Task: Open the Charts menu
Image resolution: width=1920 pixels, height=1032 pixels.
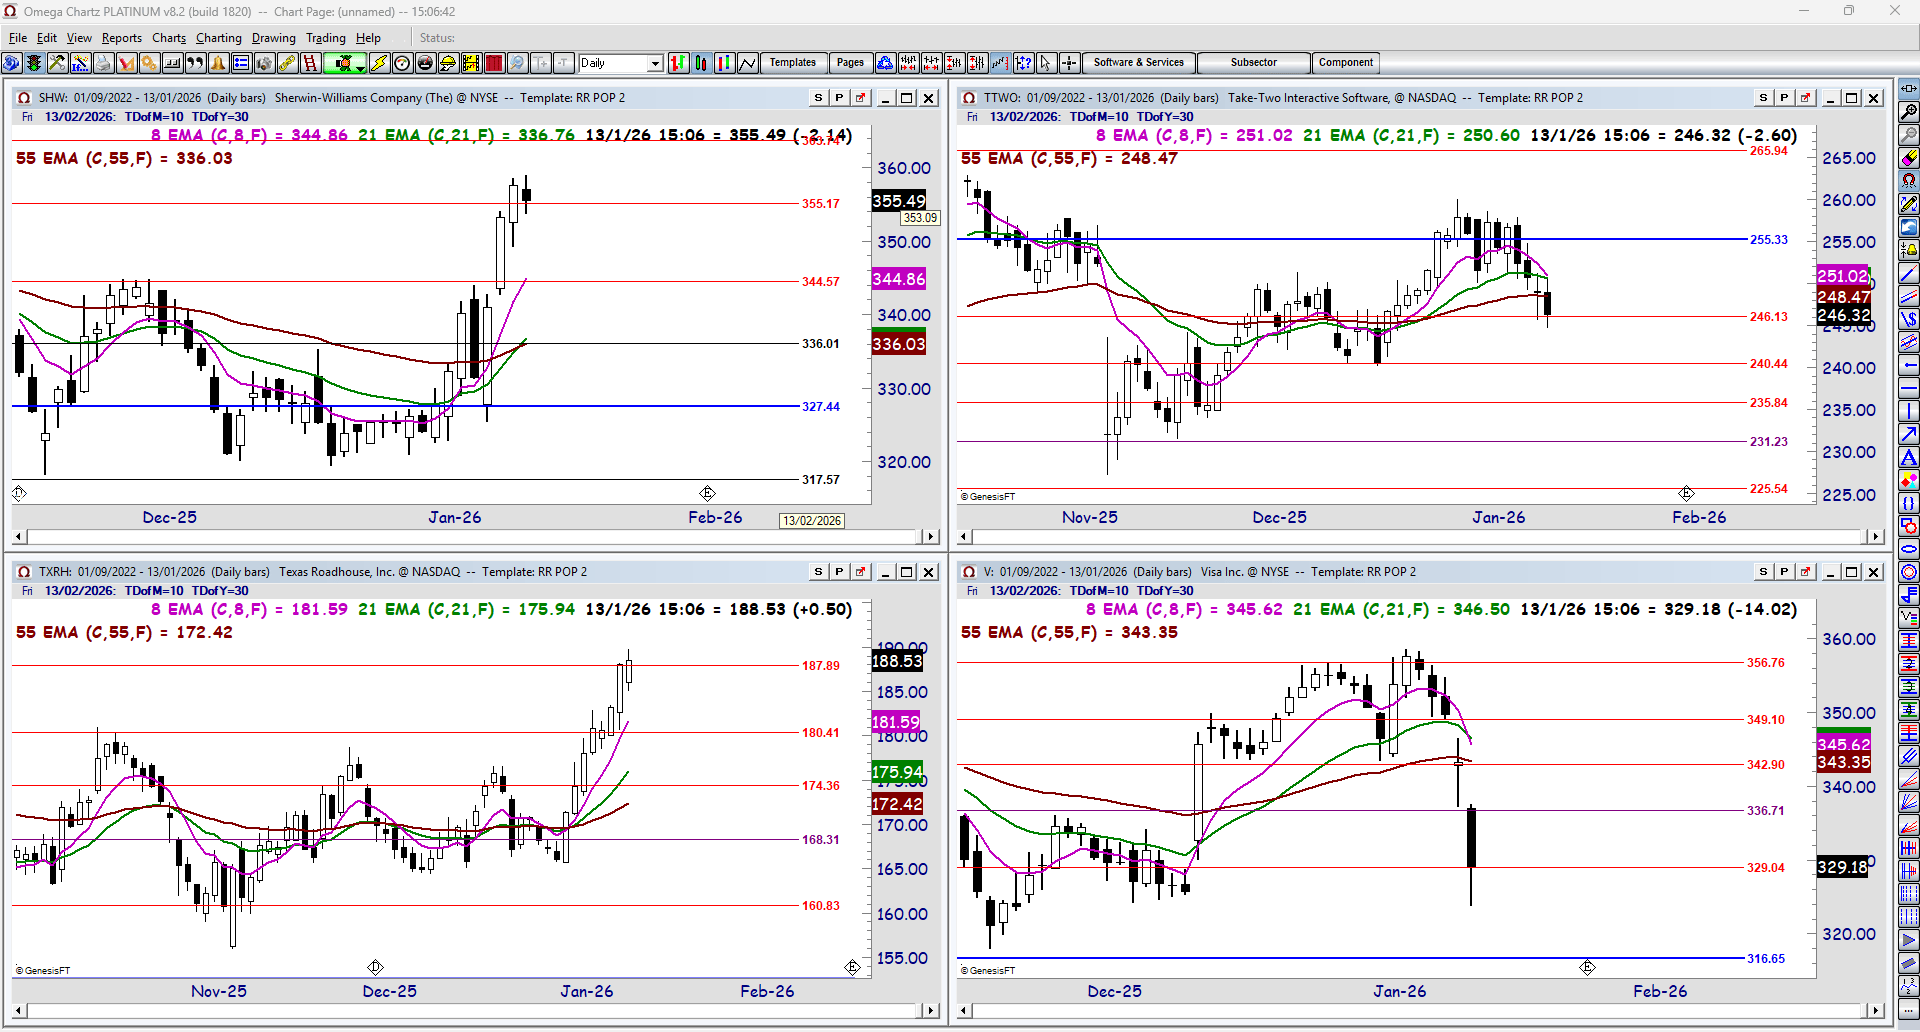Action: pos(169,38)
